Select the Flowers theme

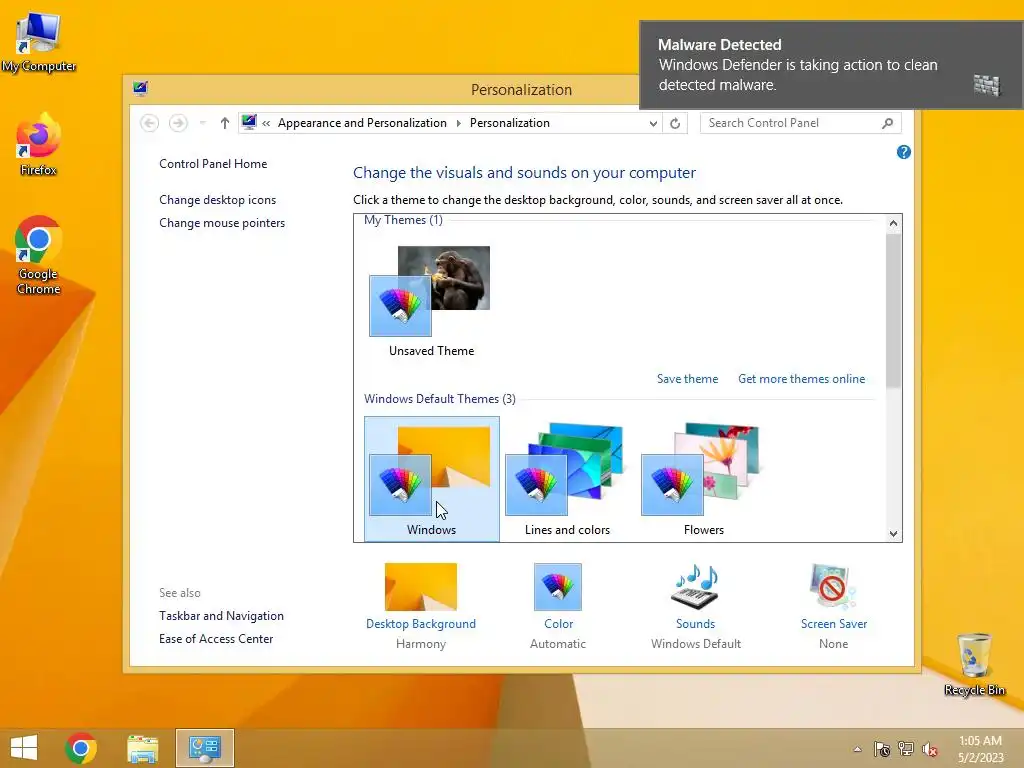703,479
